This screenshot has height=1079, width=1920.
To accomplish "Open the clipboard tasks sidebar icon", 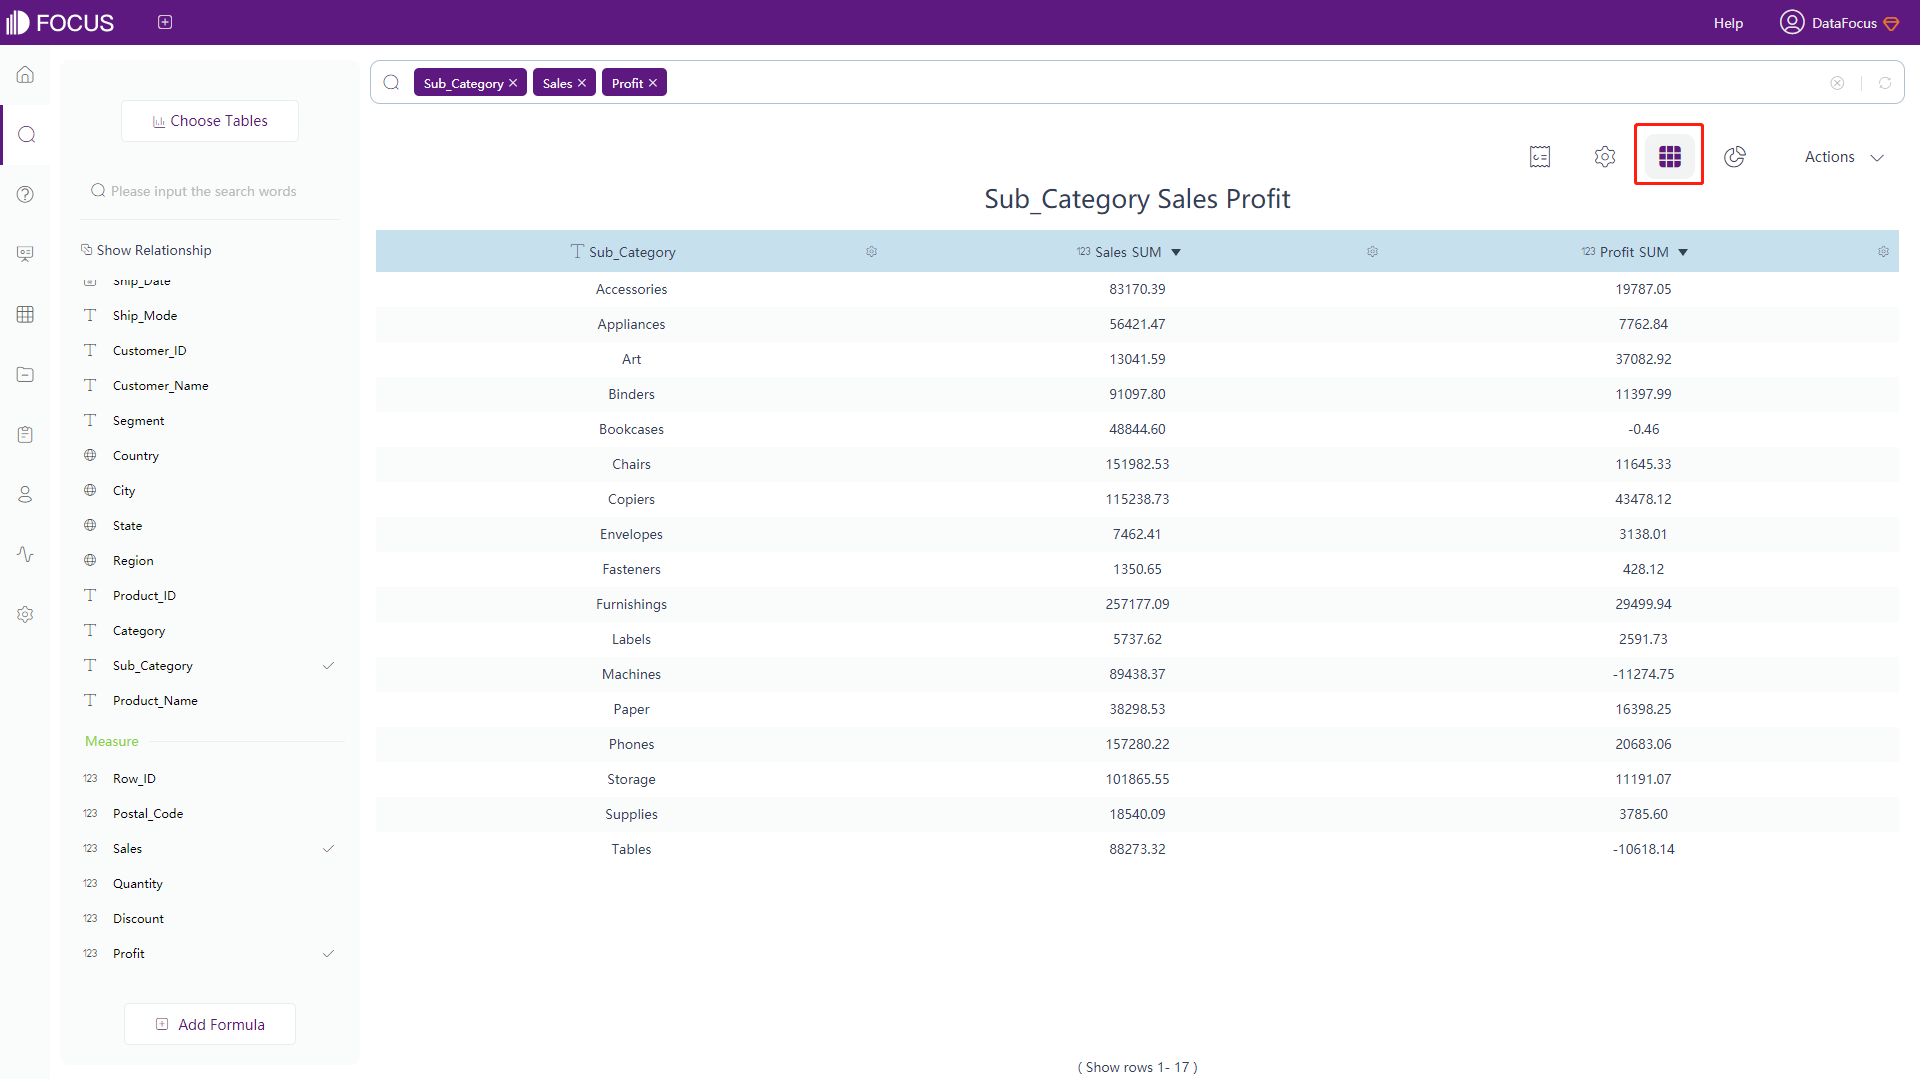I will click(x=26, y=434).
